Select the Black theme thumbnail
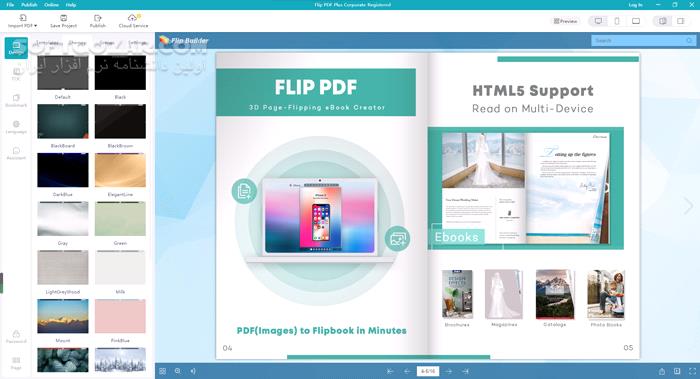 [120, 73]
